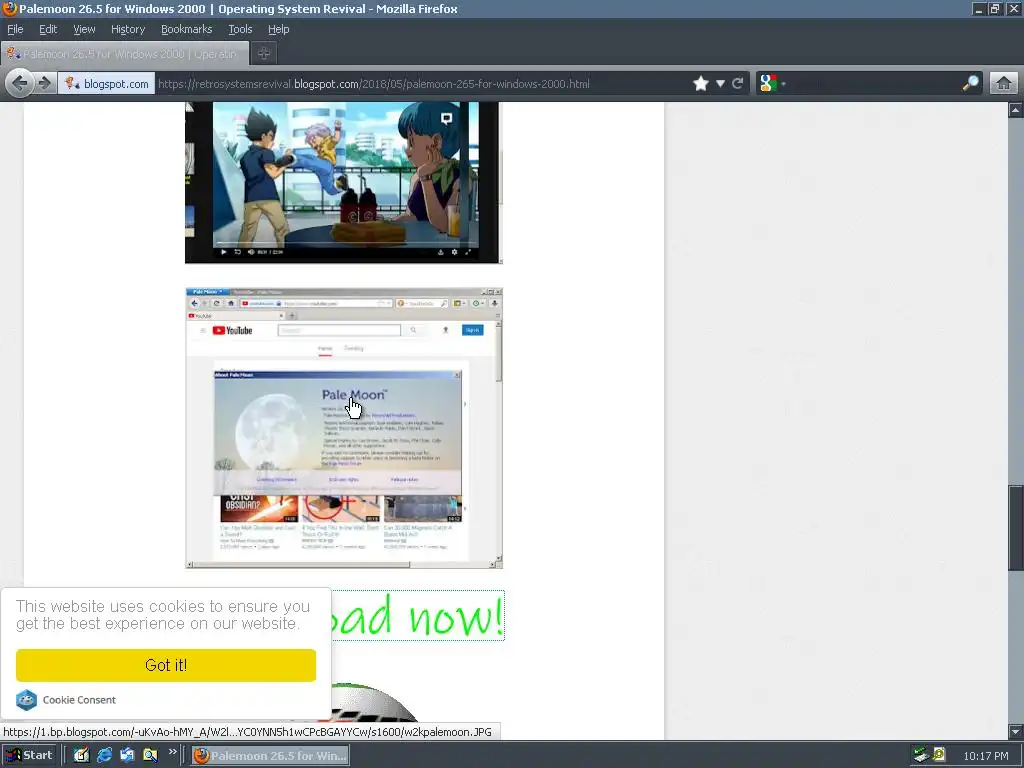Open the View menu

84,29
